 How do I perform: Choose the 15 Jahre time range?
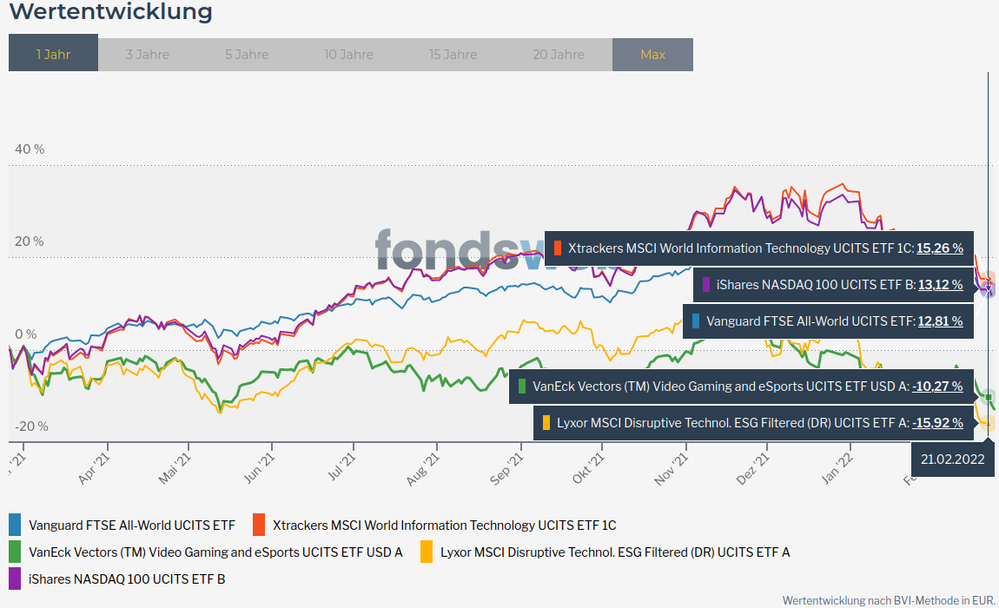point(452,55)
